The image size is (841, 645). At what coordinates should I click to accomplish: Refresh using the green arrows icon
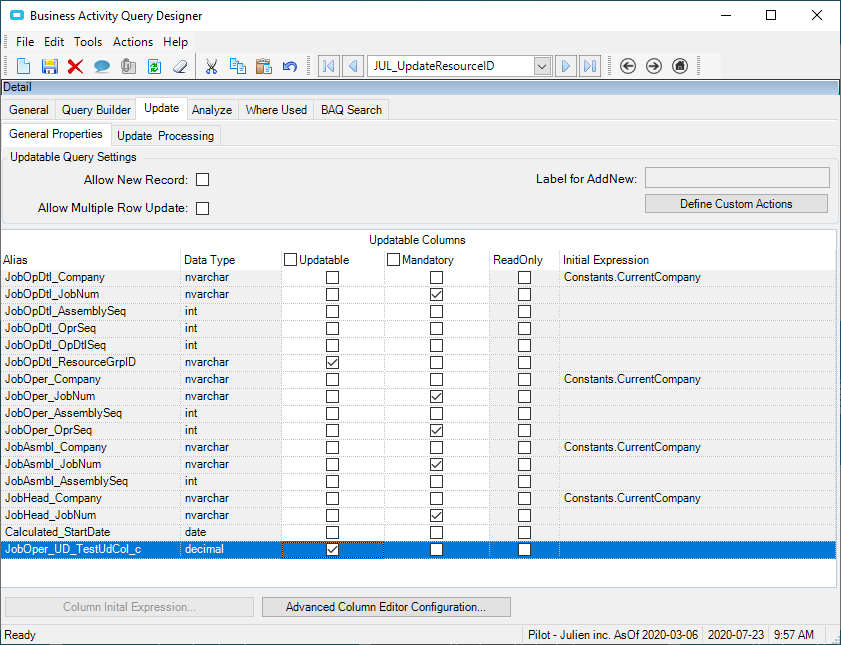coord(154,66)
